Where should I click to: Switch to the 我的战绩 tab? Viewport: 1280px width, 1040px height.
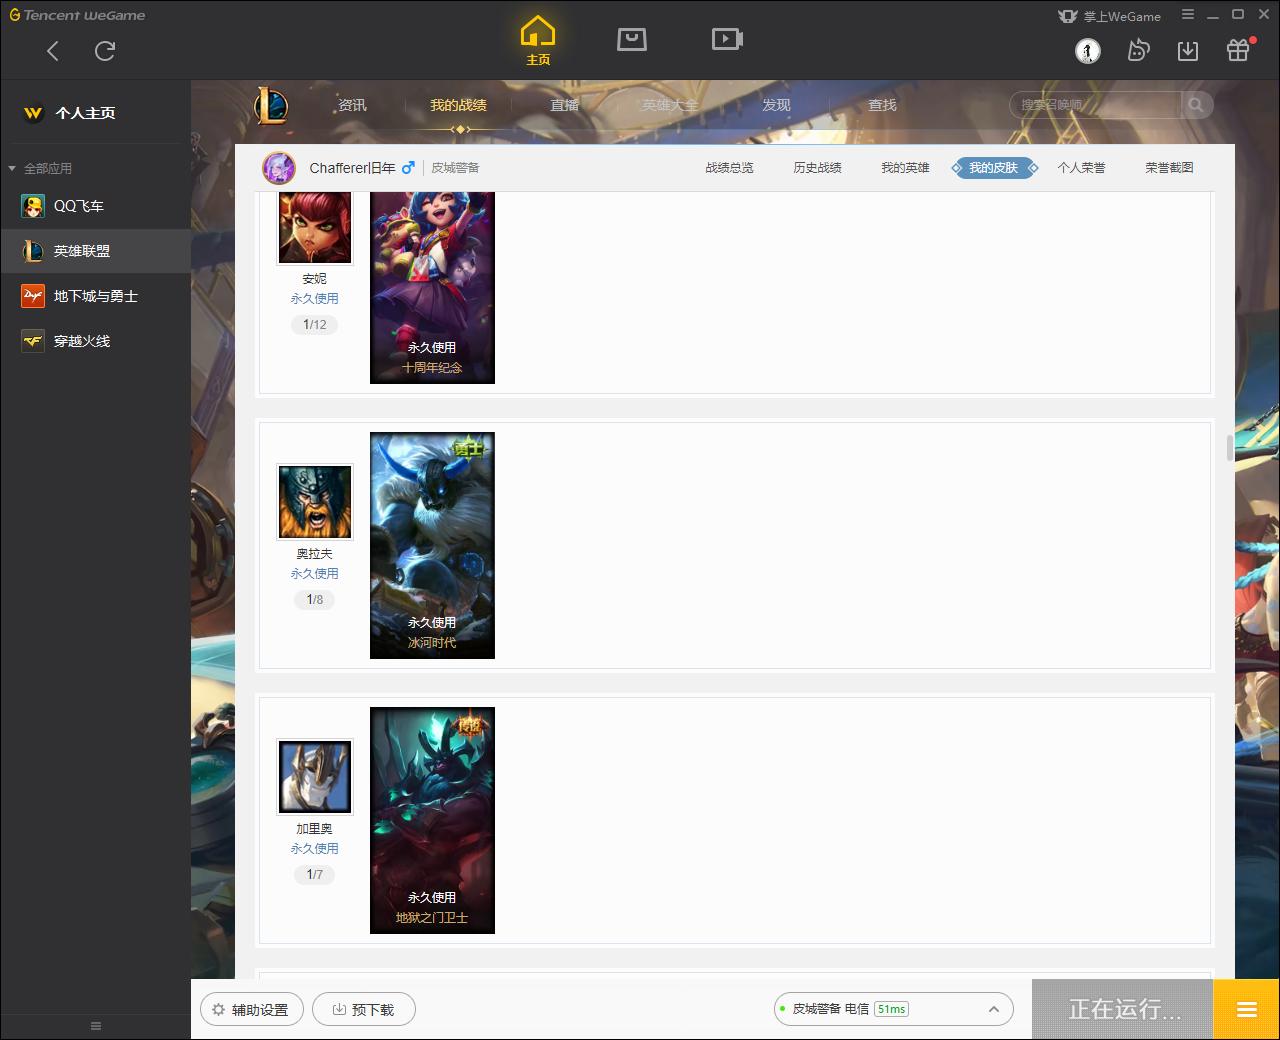pos(458,105)
